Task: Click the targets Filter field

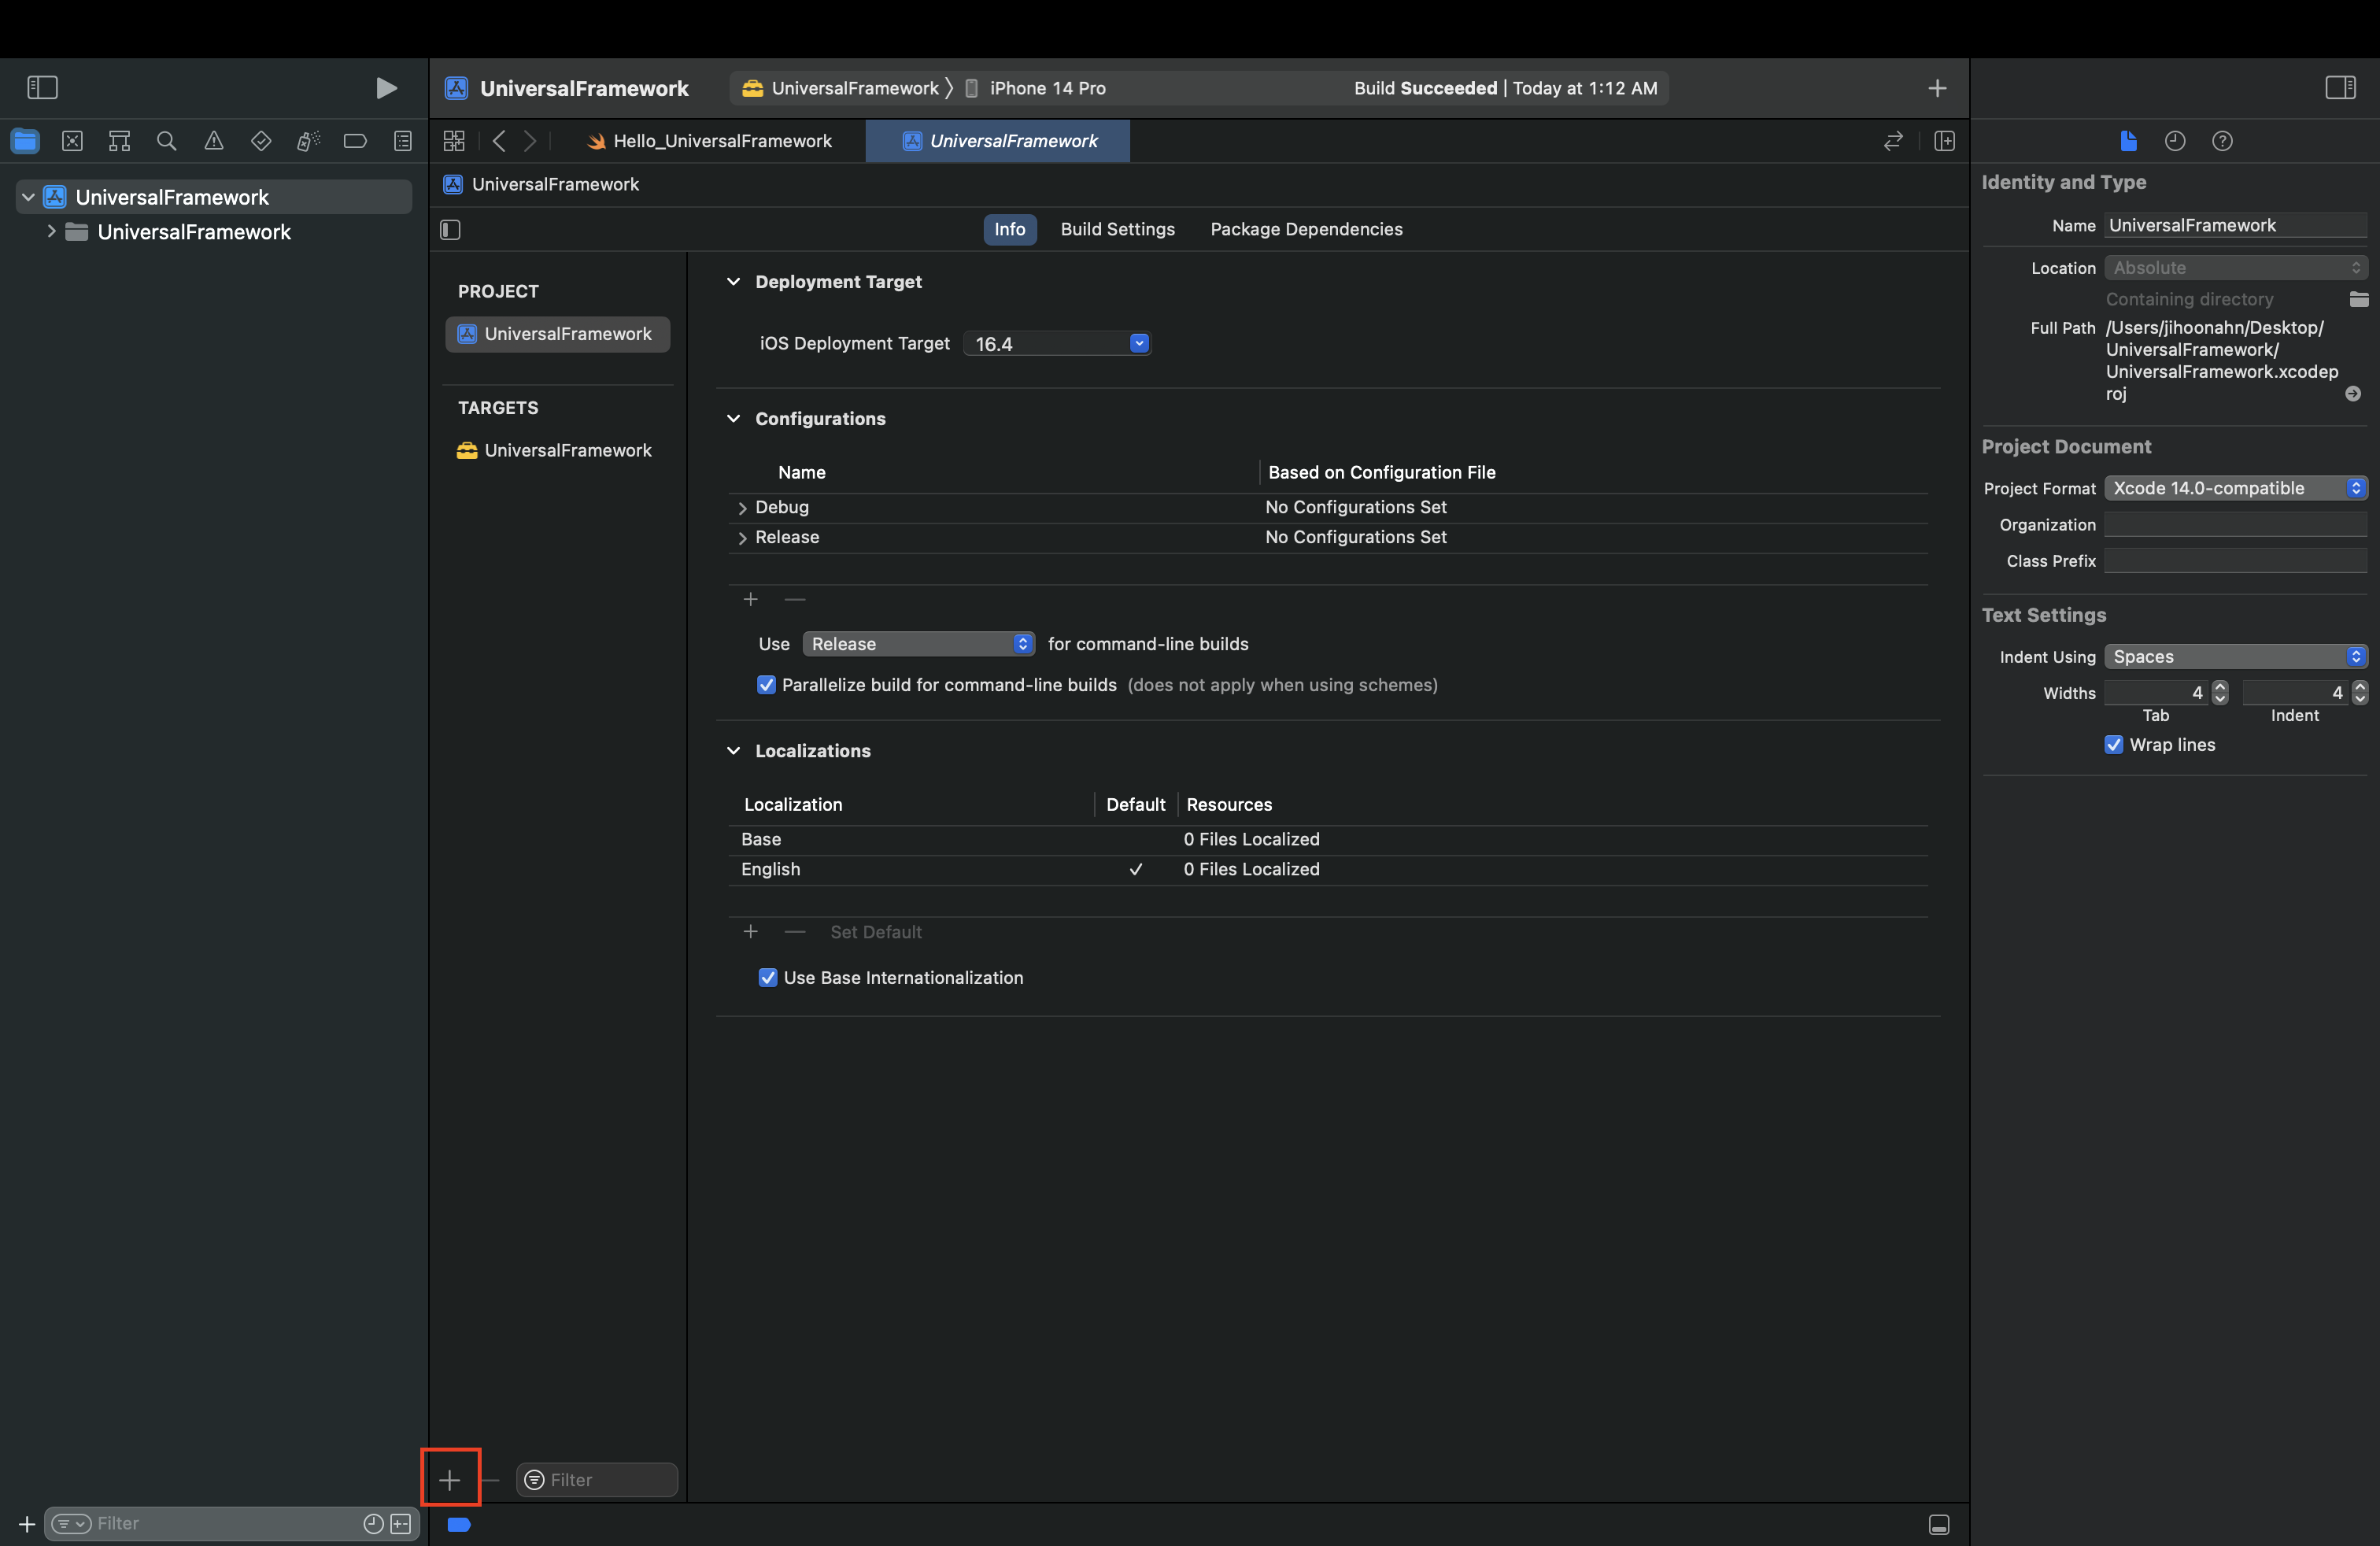Action: coord(597,1479)
